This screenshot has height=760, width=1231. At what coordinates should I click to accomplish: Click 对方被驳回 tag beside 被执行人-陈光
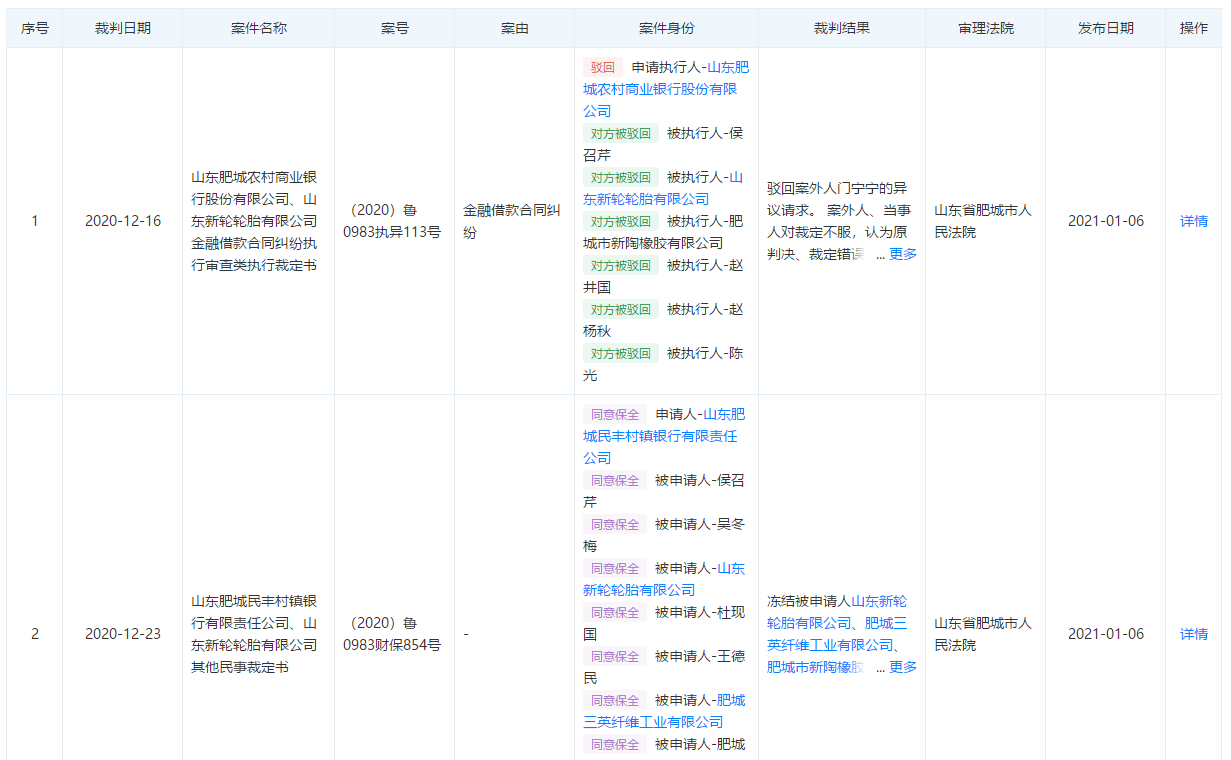tap(621, 354)
